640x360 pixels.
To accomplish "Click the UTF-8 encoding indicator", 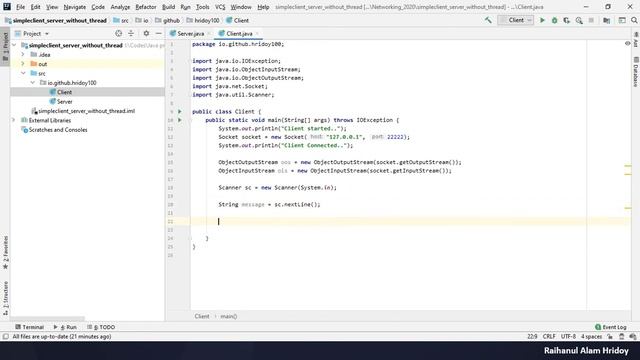I will 568,337.
